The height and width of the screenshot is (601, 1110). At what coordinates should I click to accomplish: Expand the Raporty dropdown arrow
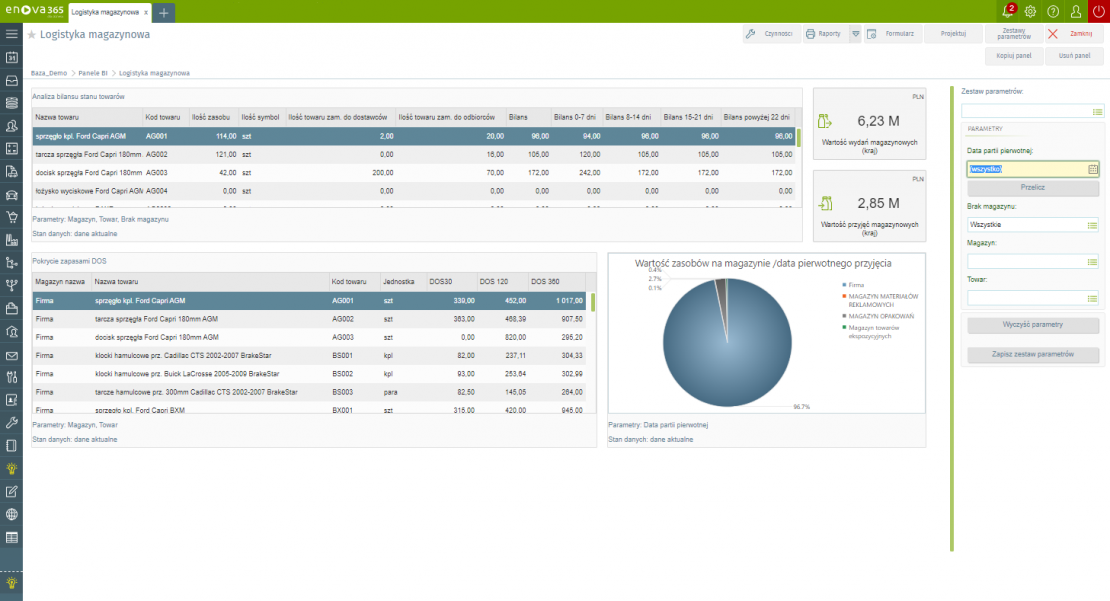(855, 34)
